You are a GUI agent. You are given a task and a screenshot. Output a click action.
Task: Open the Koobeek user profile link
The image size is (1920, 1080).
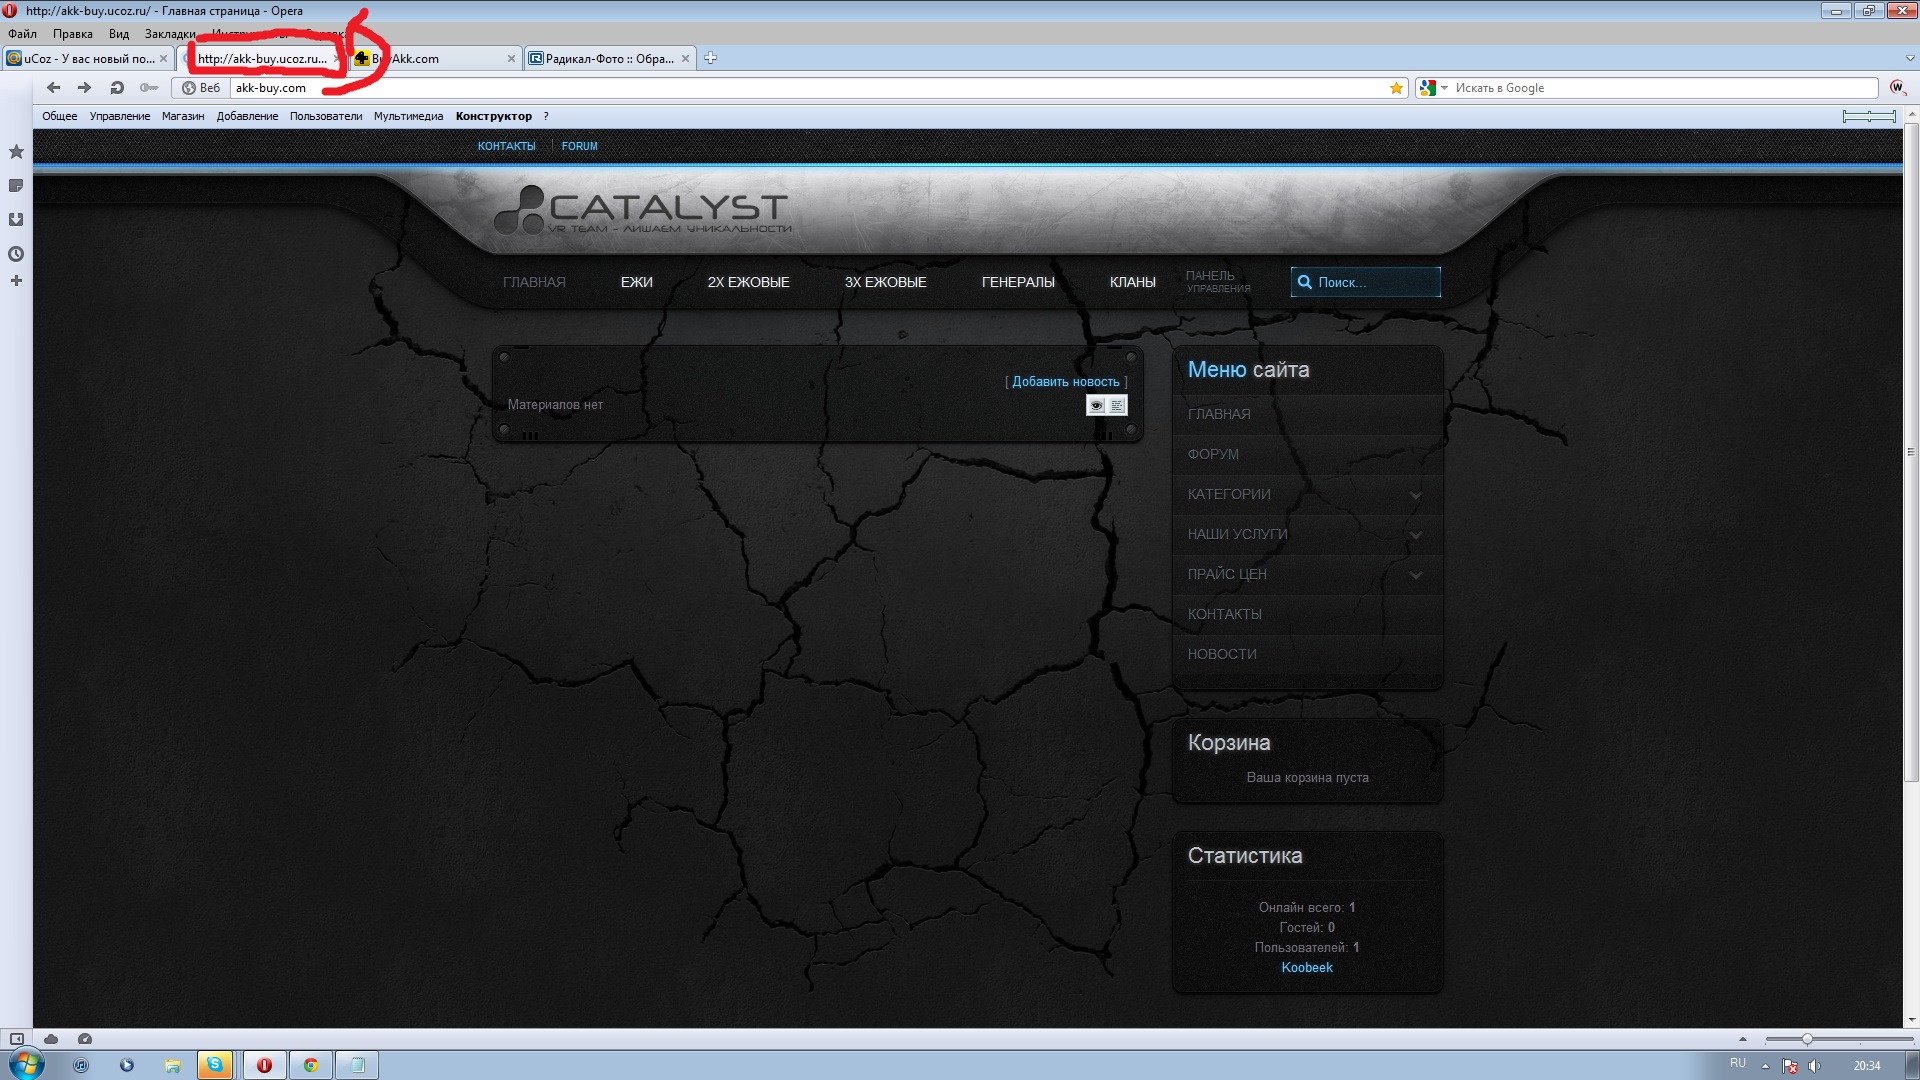[1306, 968]
